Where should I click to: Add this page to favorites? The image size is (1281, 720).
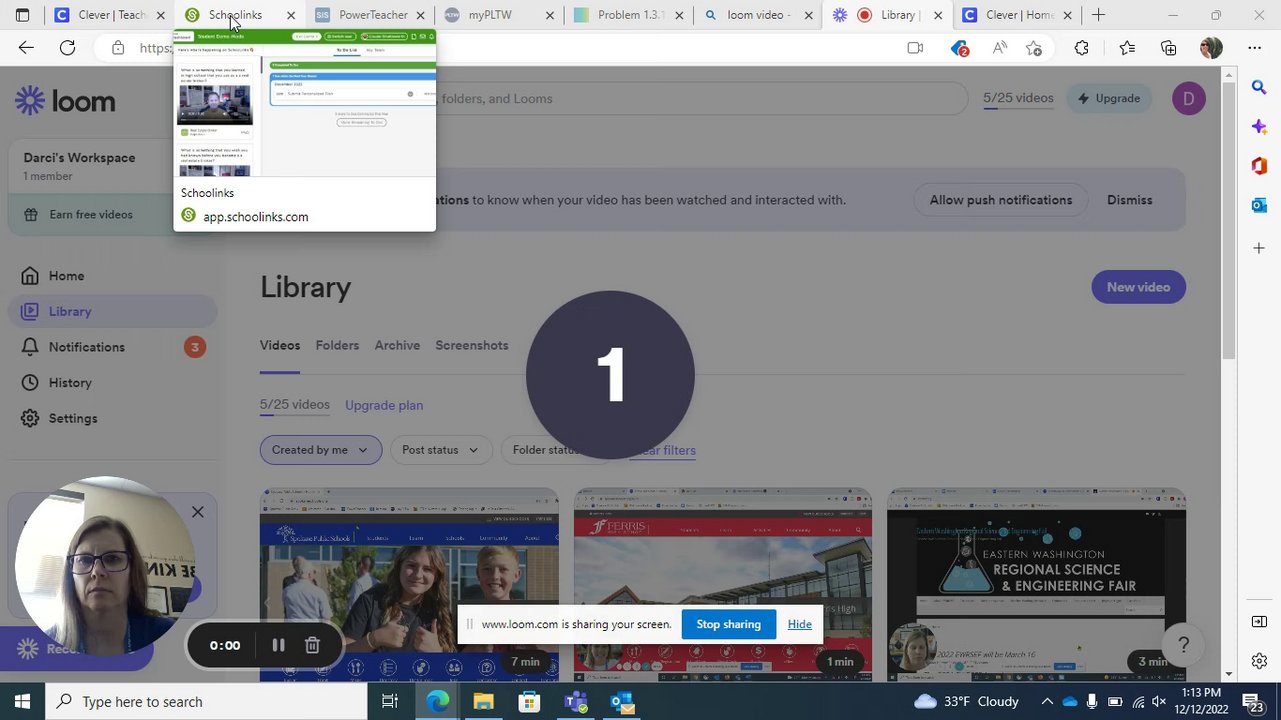coord(1034,48)
